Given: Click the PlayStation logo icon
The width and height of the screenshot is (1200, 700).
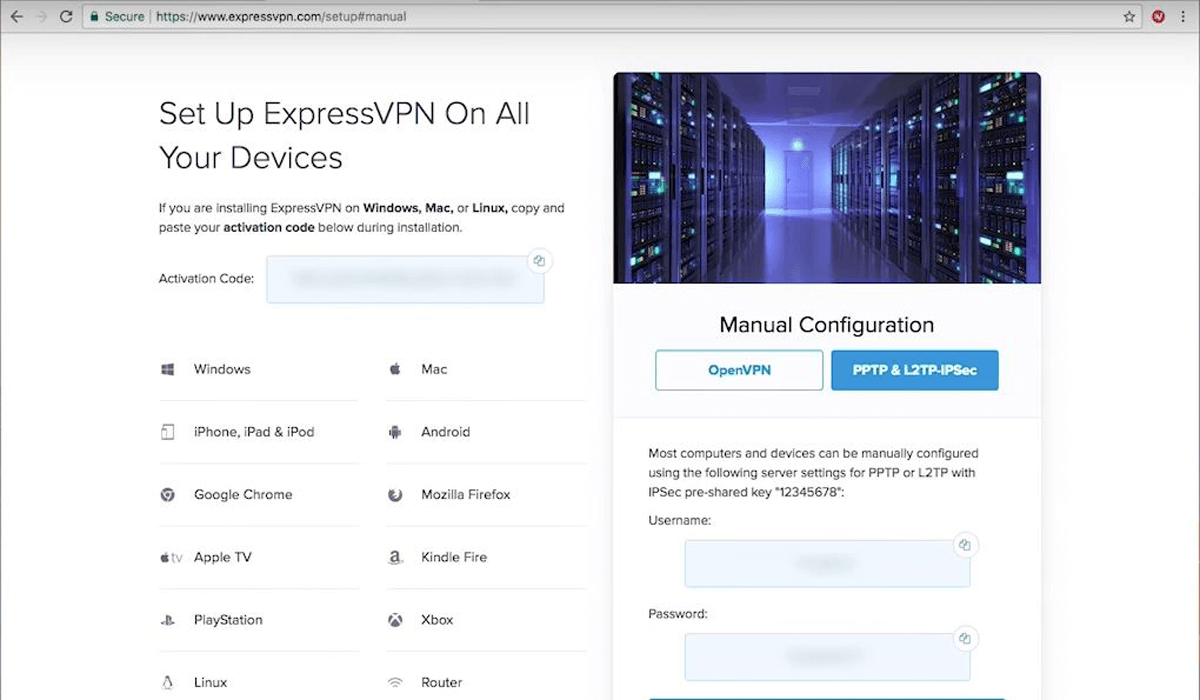Looking at the screenshot, I should click(x=168, y=620).
